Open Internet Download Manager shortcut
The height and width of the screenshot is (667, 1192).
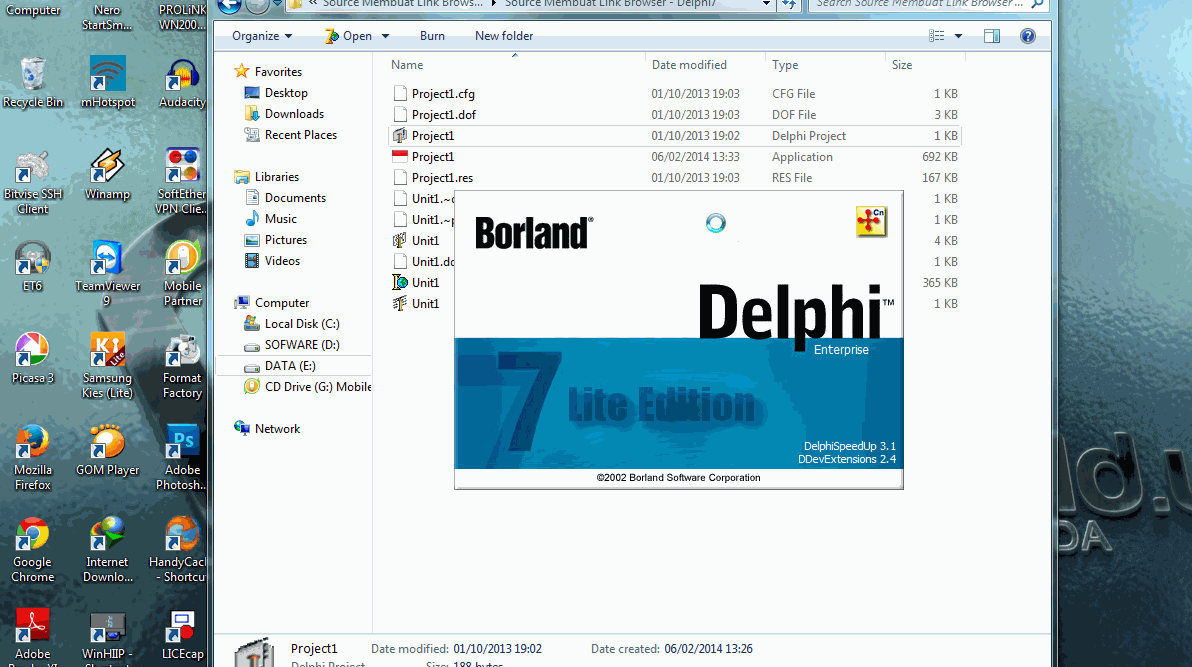click(x=107, y=549)
